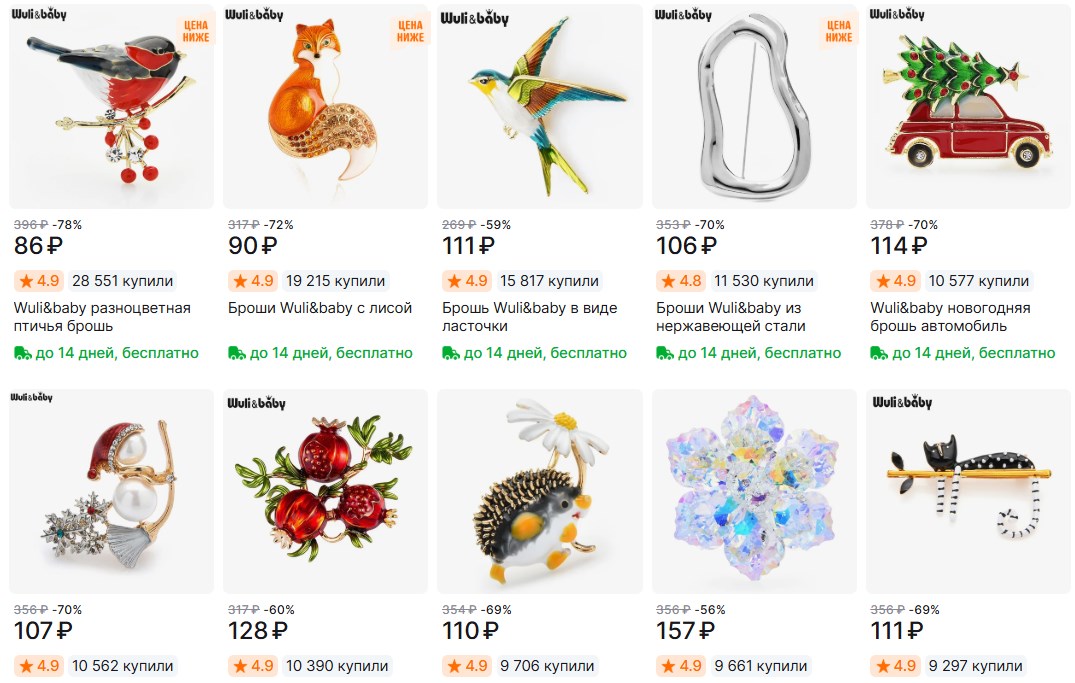Open 'Броши Wuli&baby с лисой' link
The image size is (1075, 683).
(x=319, y=308)
